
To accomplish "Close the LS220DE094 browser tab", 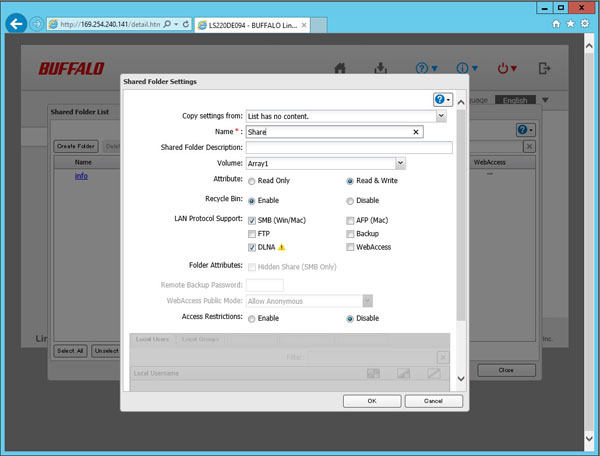I will [304, 25].
